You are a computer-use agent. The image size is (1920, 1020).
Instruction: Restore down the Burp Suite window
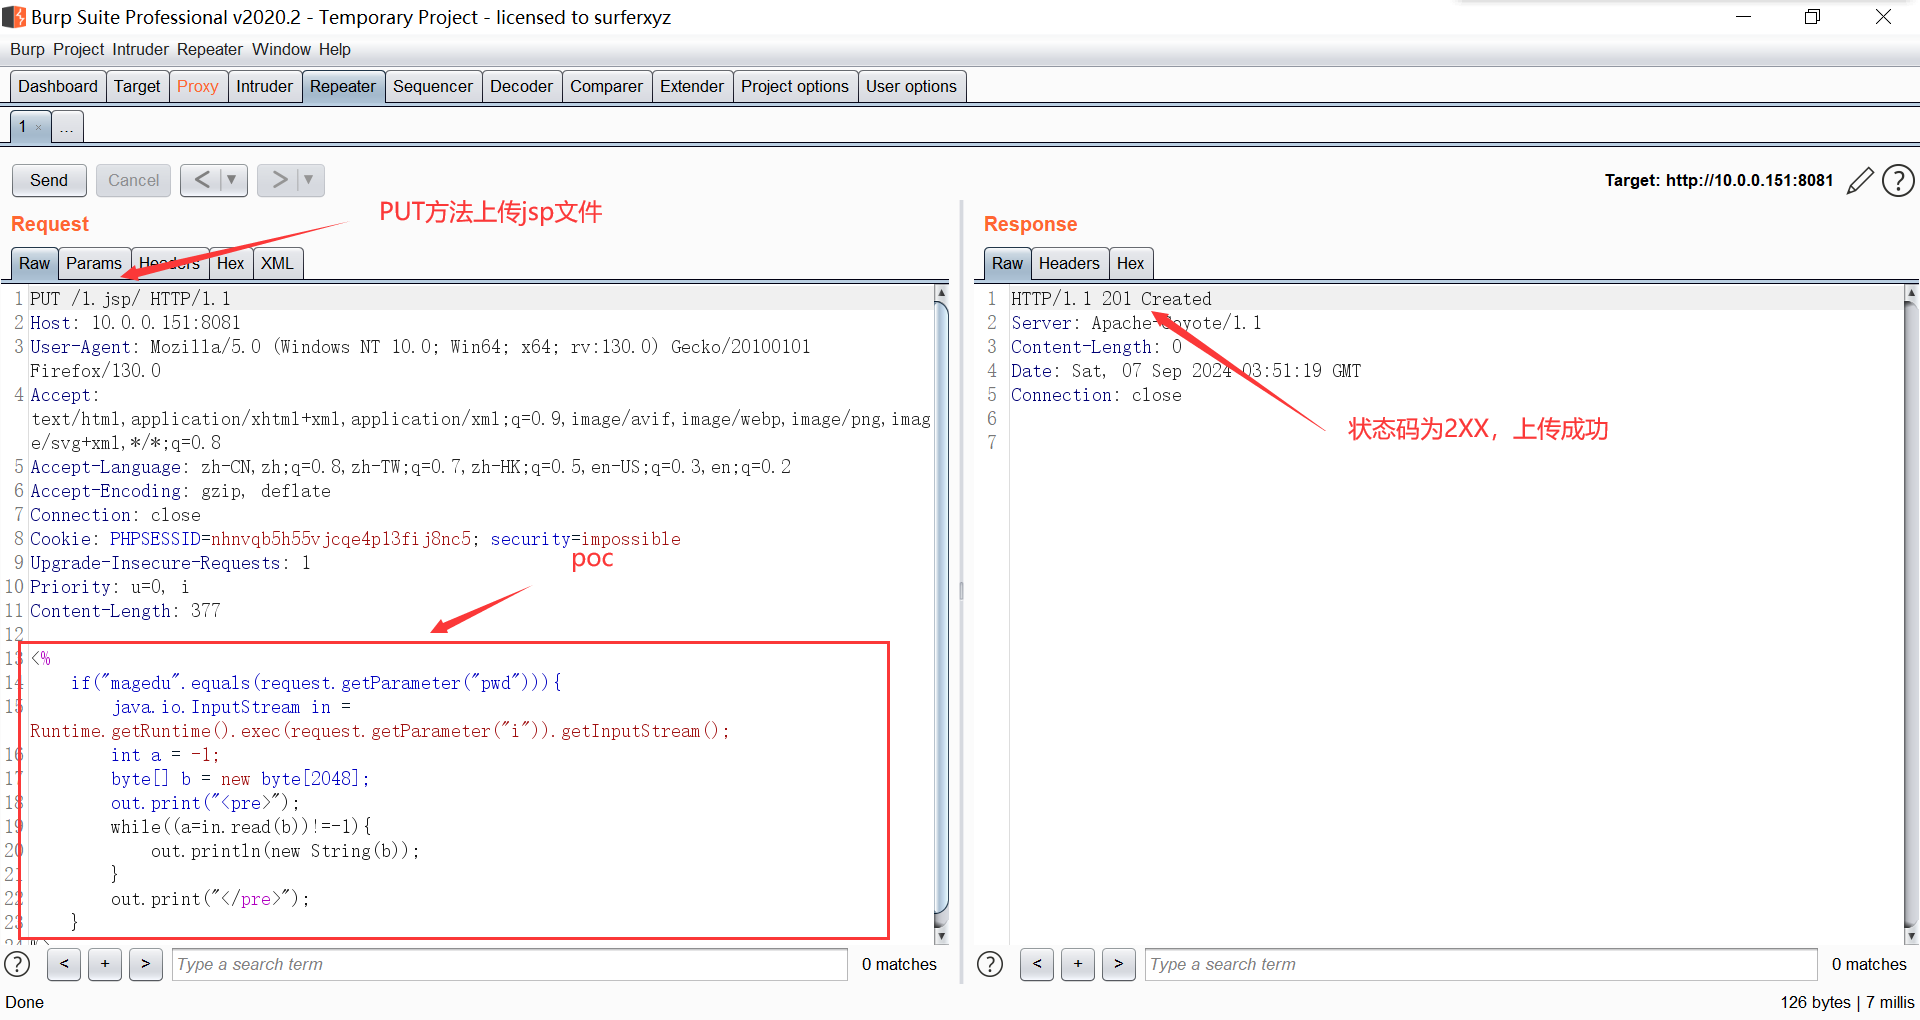(x=1812, y=17)
